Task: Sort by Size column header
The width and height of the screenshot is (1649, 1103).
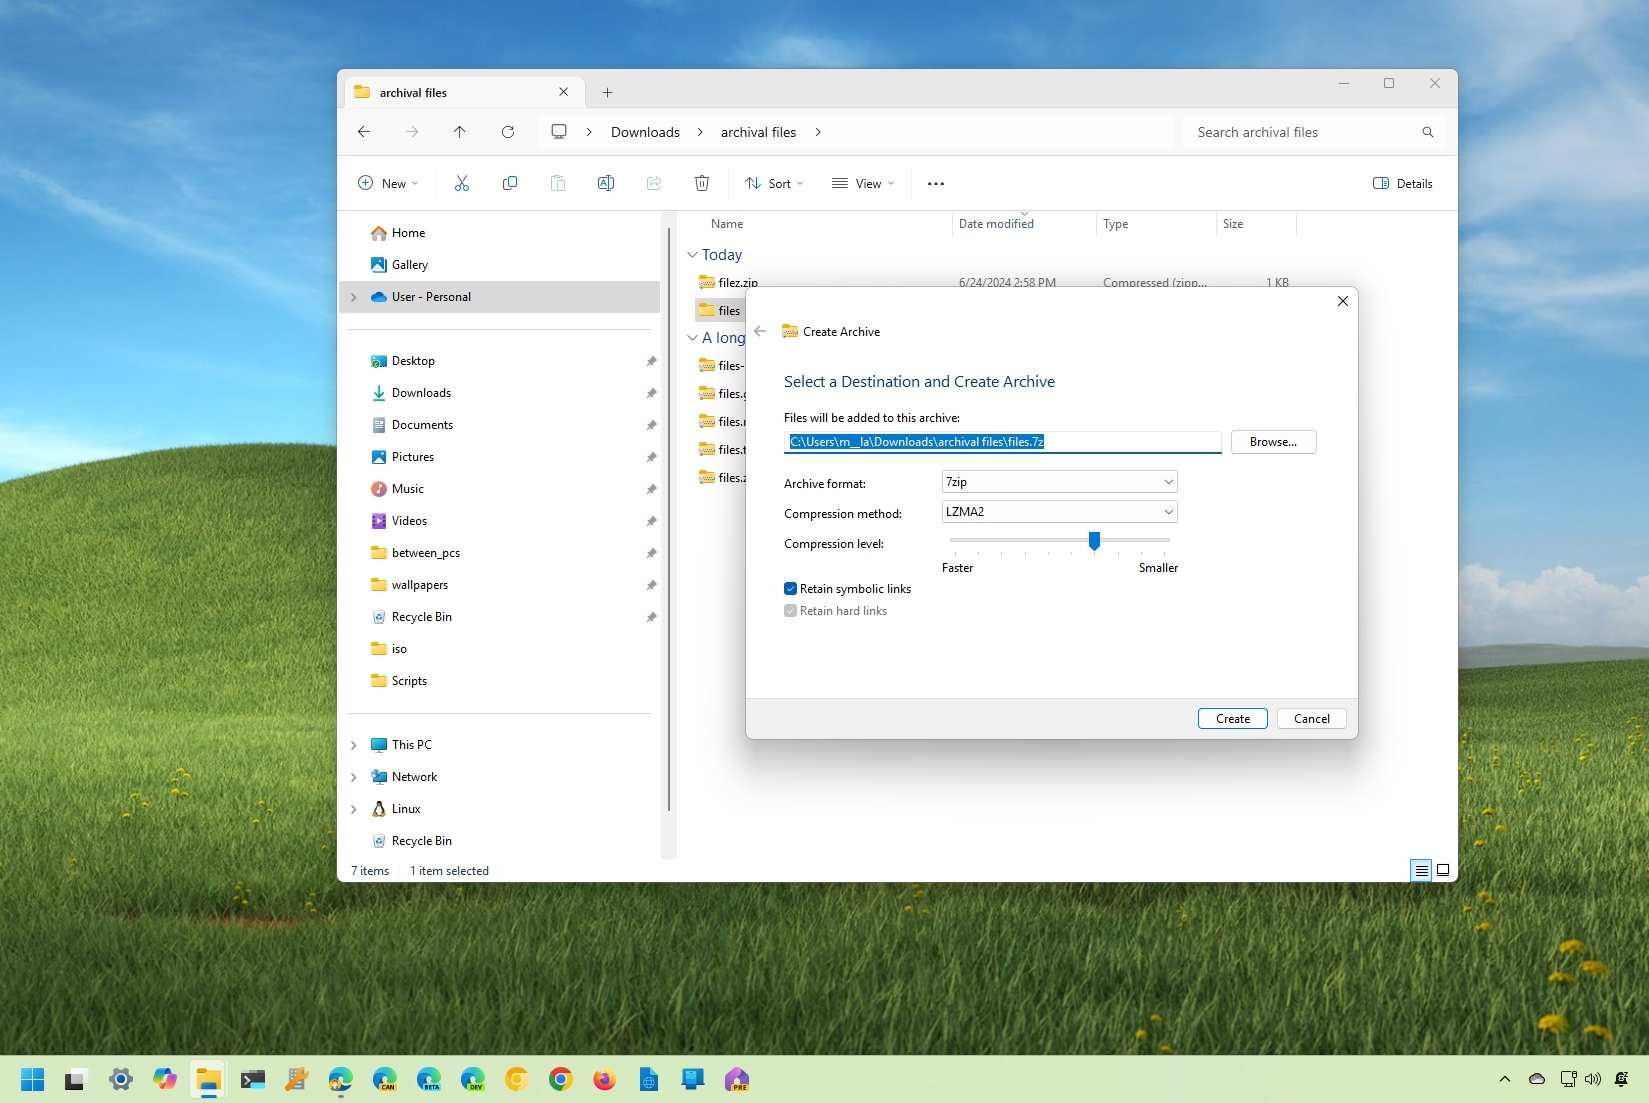Action: tap(1233, 224)
